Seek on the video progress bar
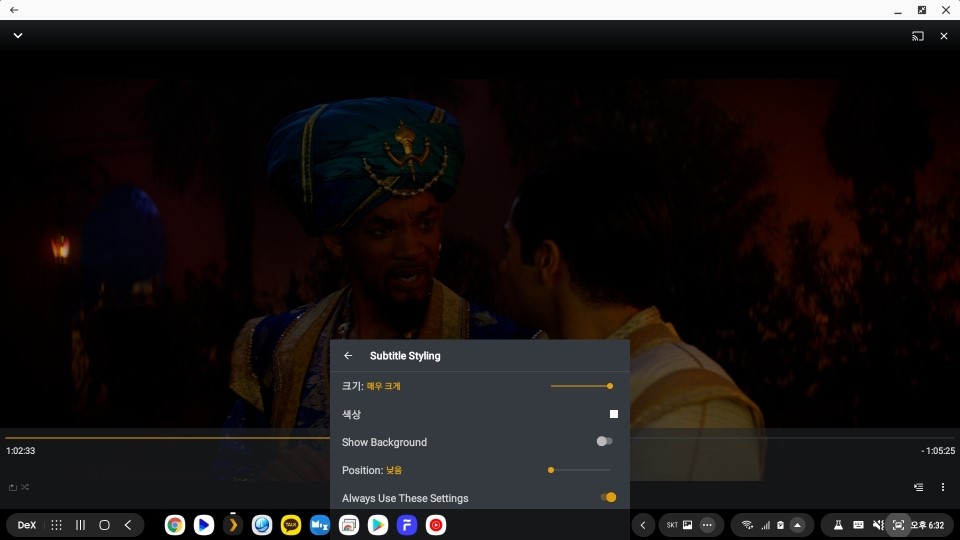The width and height of the screenshot is (960, 540). pos(480,438)
